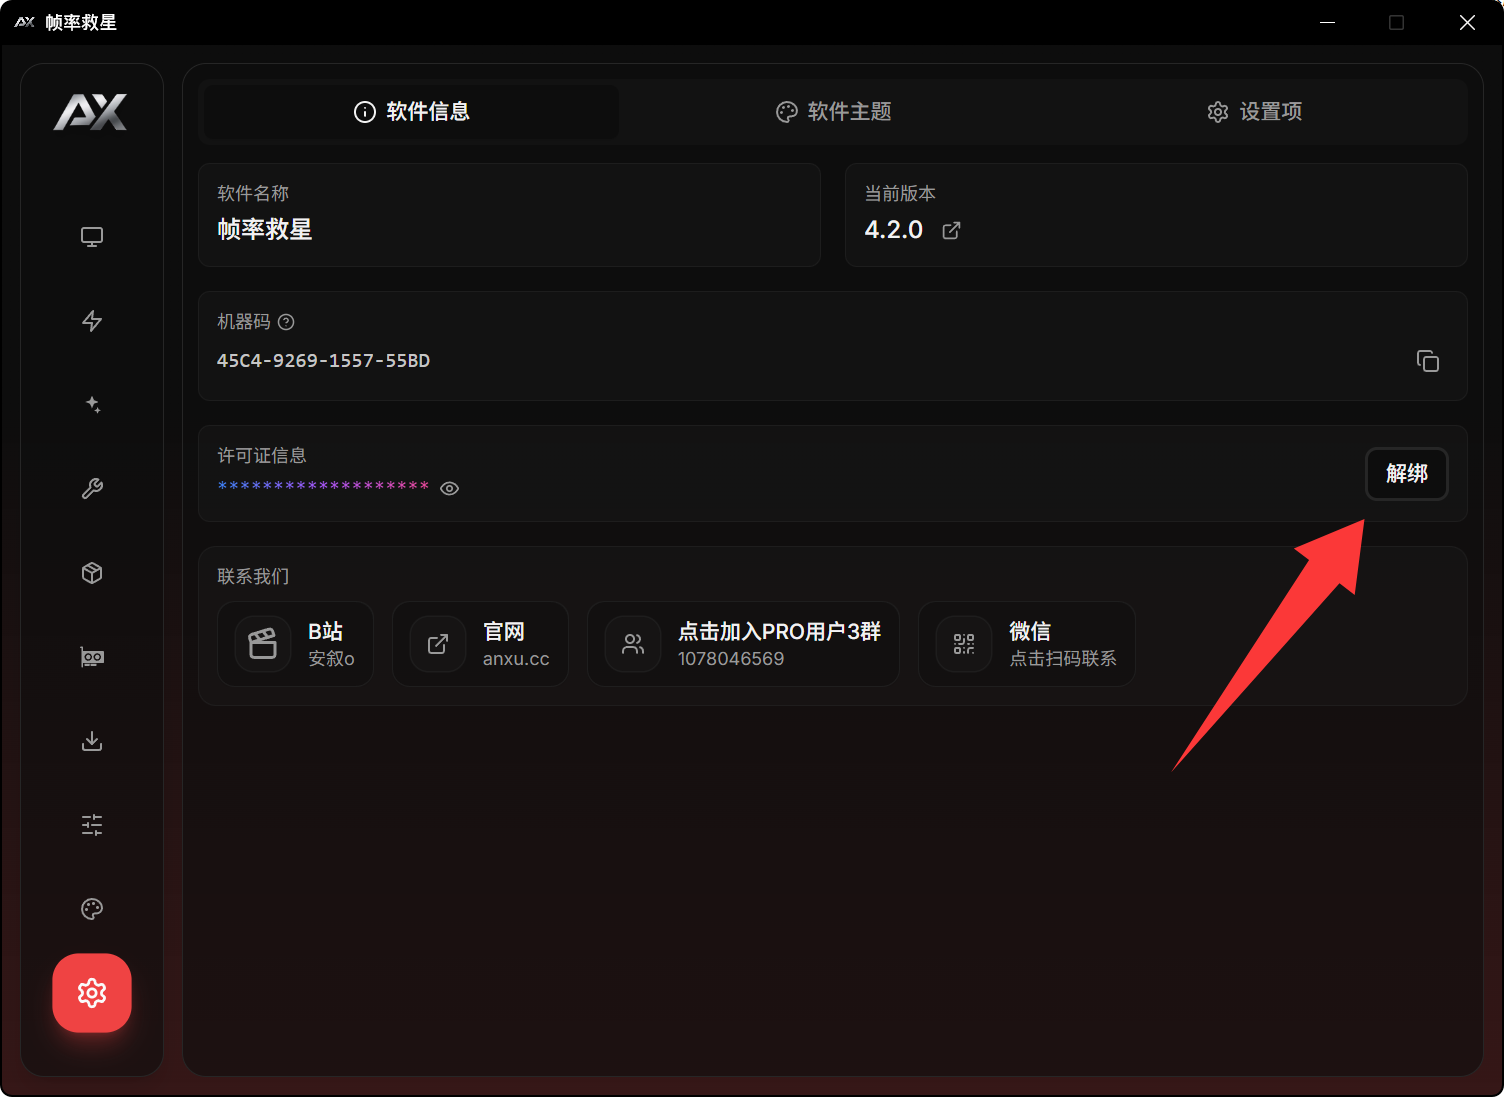Open the monitor page in sidebar
Image resolution: width=1504 pixels, height=1097 pixels.
click(x=92, y=237)
